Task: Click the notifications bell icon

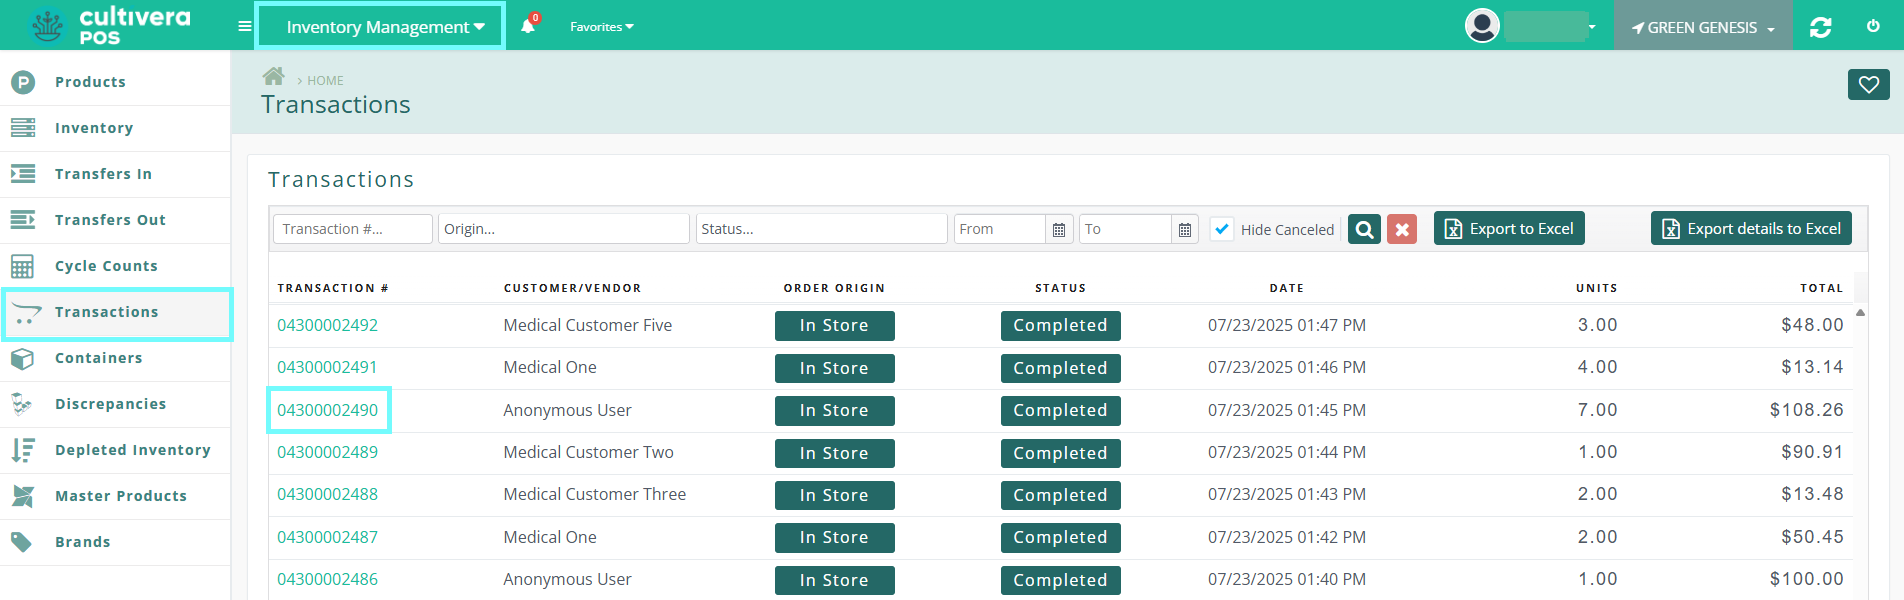Action: pyautogui.click(x=528, y=27)
